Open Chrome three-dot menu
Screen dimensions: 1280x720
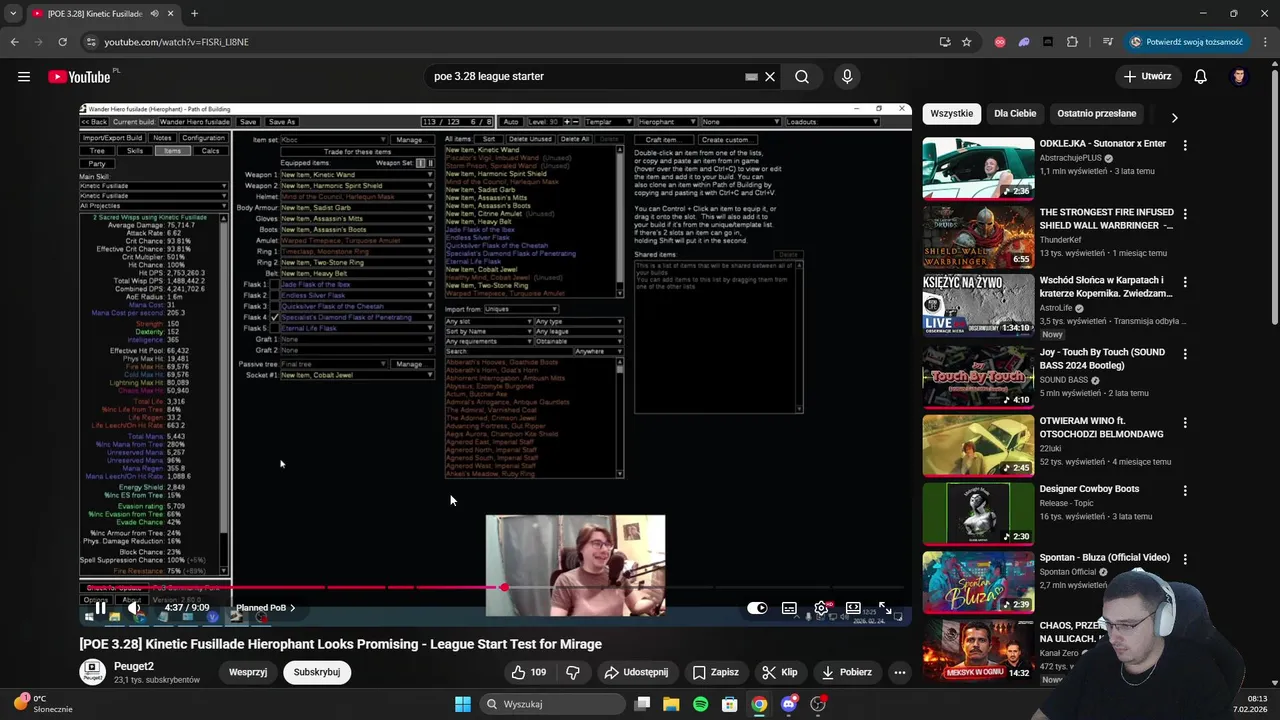pyautogui.click(x=1263, y=42)
